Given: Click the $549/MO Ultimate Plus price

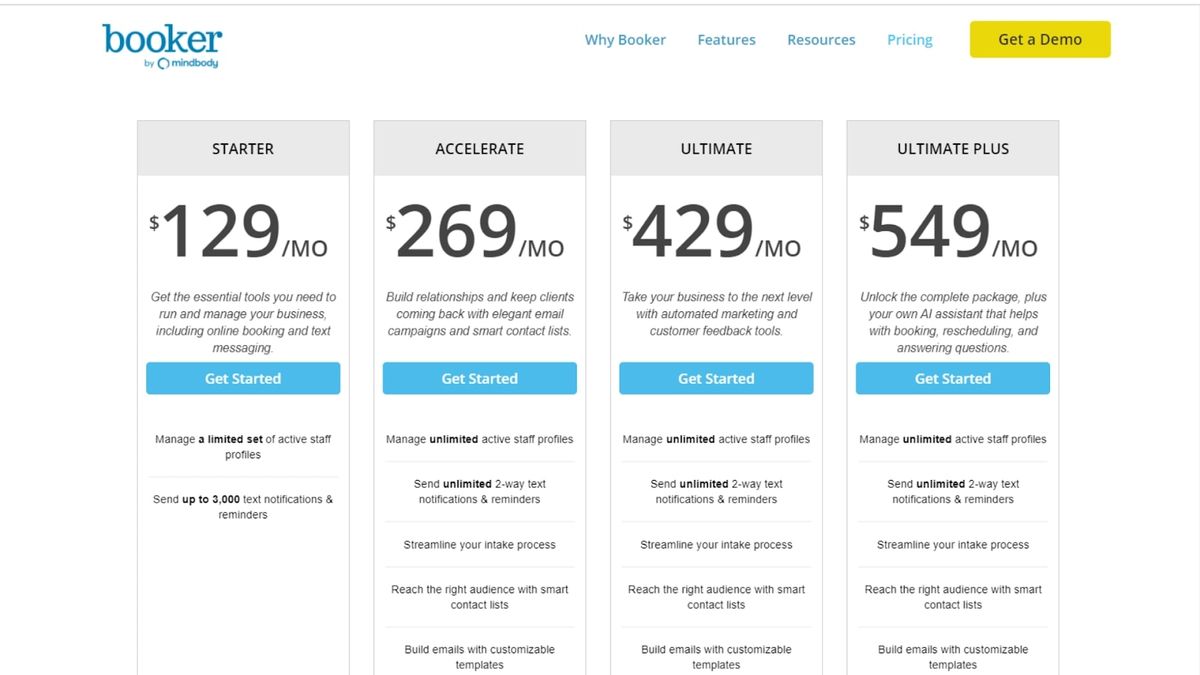Looking at the screenshot, I should click(x=950, y=232).
